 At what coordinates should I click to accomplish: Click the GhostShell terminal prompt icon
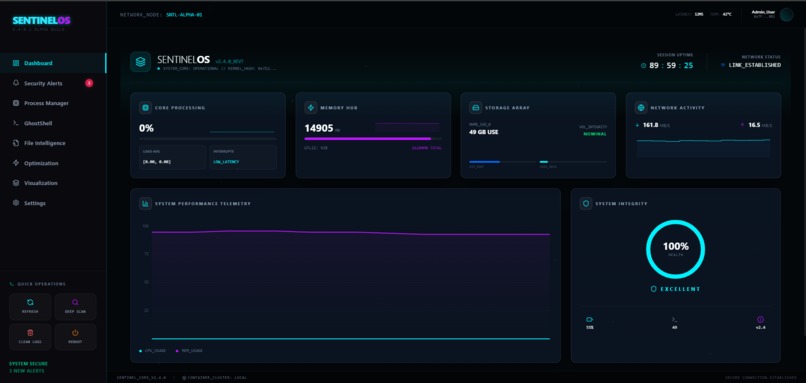tap(16, 123)
